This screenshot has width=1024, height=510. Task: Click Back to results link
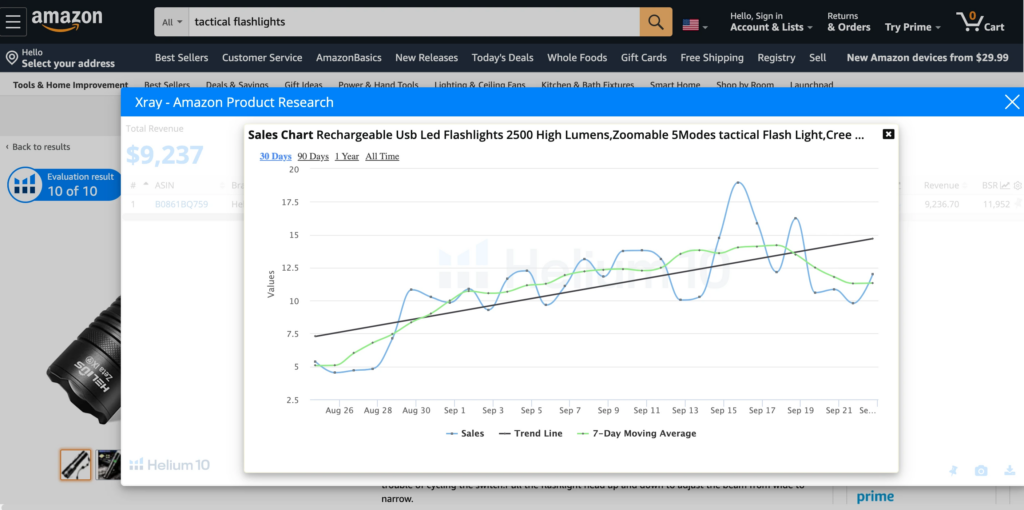tap(38, 147)
